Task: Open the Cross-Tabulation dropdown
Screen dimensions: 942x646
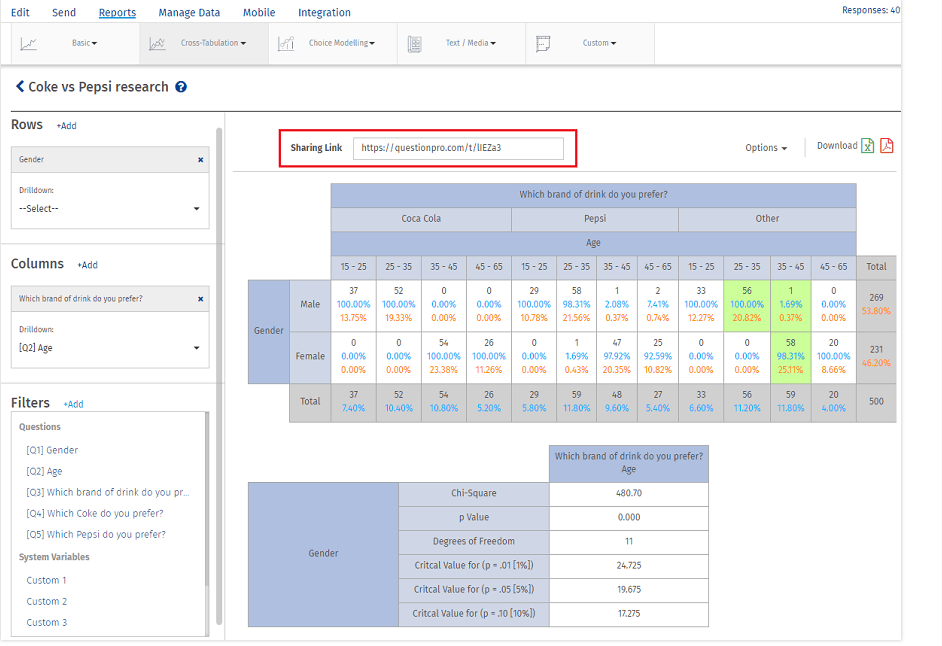Action: [x=213, y=43]
